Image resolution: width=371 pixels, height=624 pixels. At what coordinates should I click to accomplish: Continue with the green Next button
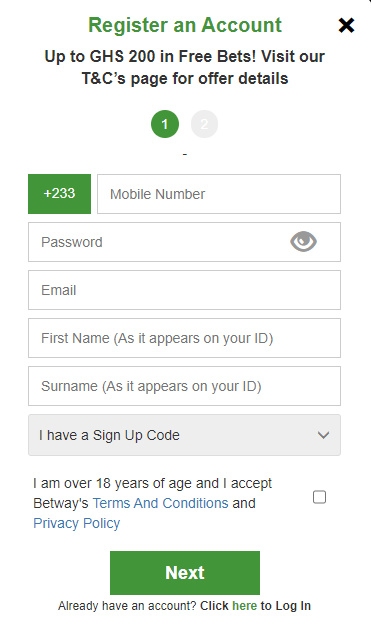185,573
